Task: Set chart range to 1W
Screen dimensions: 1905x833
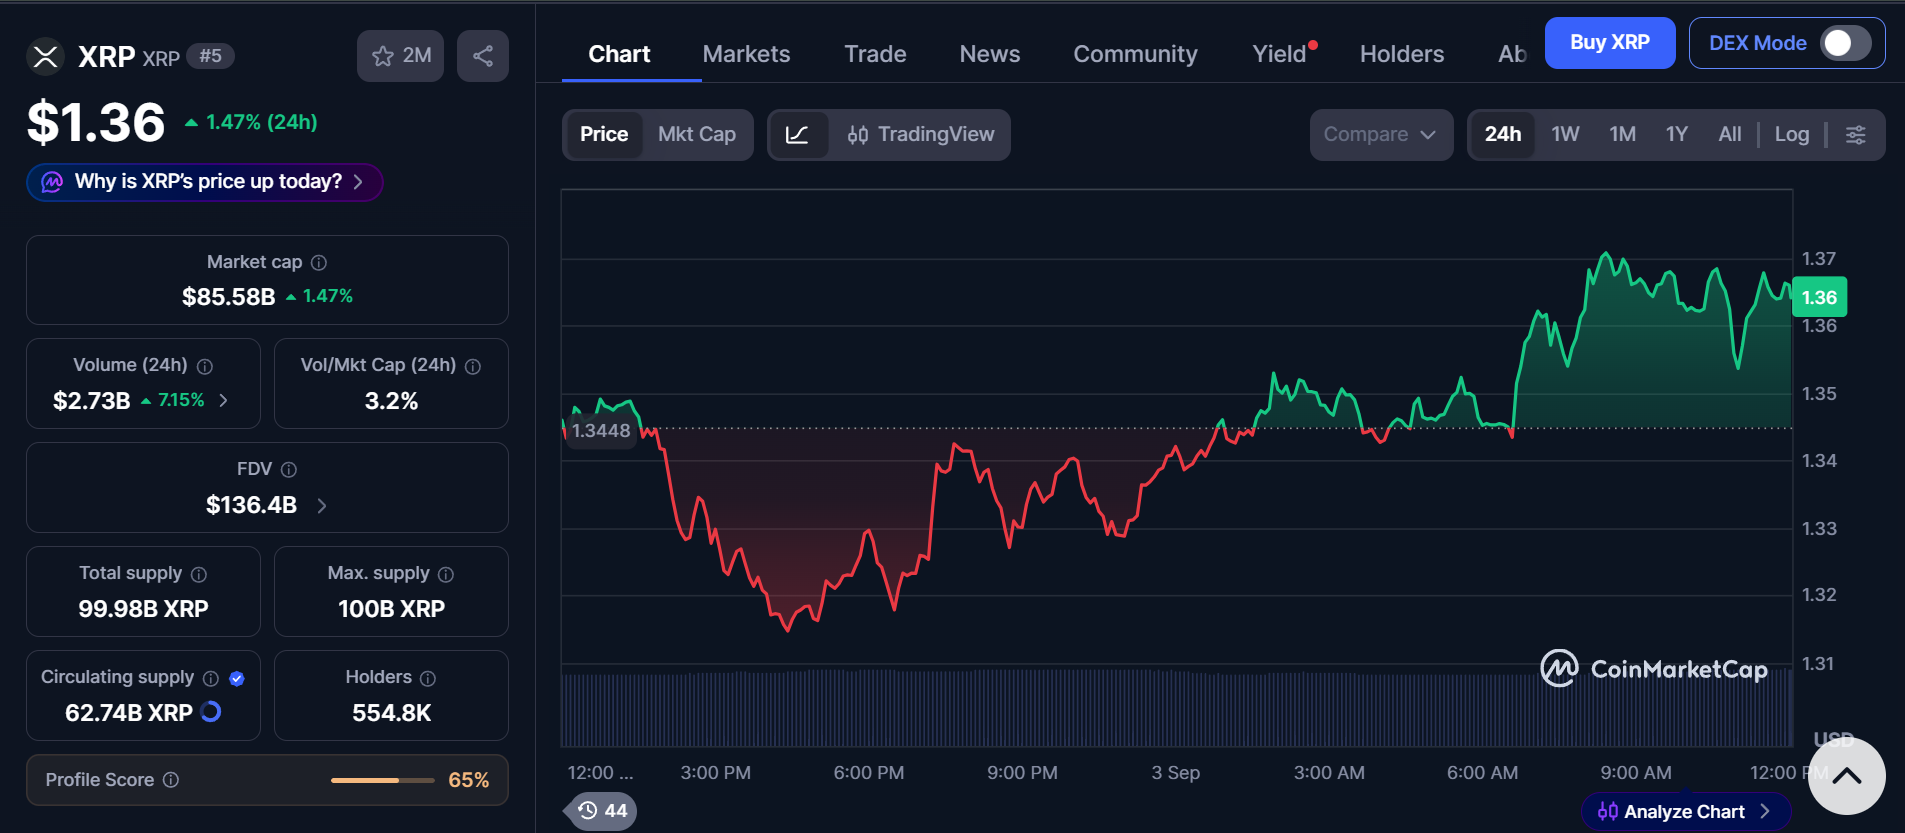Action: [1565, 135]
